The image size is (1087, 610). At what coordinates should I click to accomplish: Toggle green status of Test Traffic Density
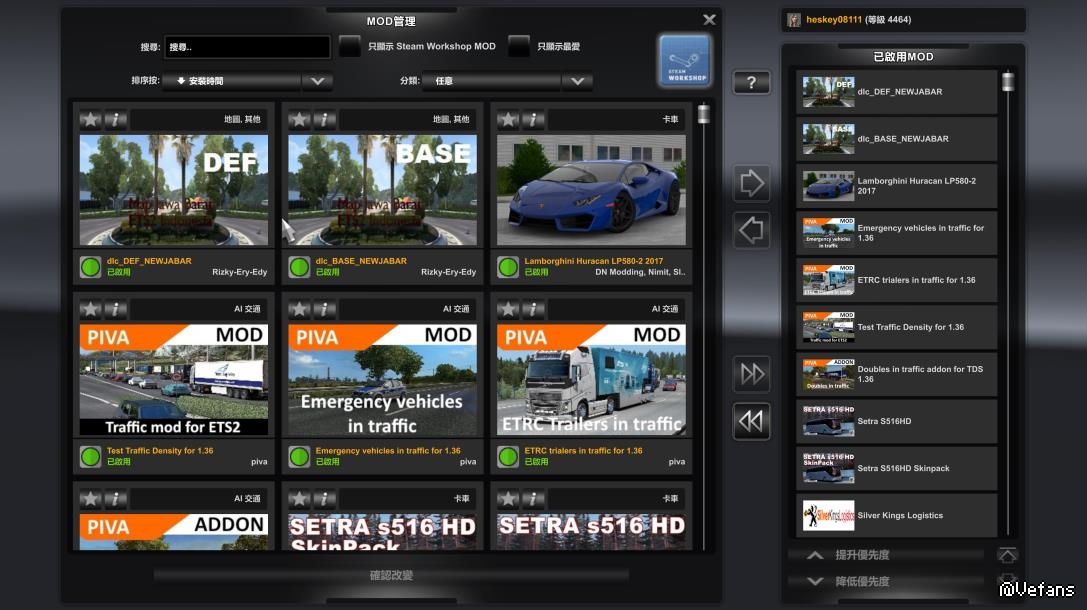(x=91, y=457)
